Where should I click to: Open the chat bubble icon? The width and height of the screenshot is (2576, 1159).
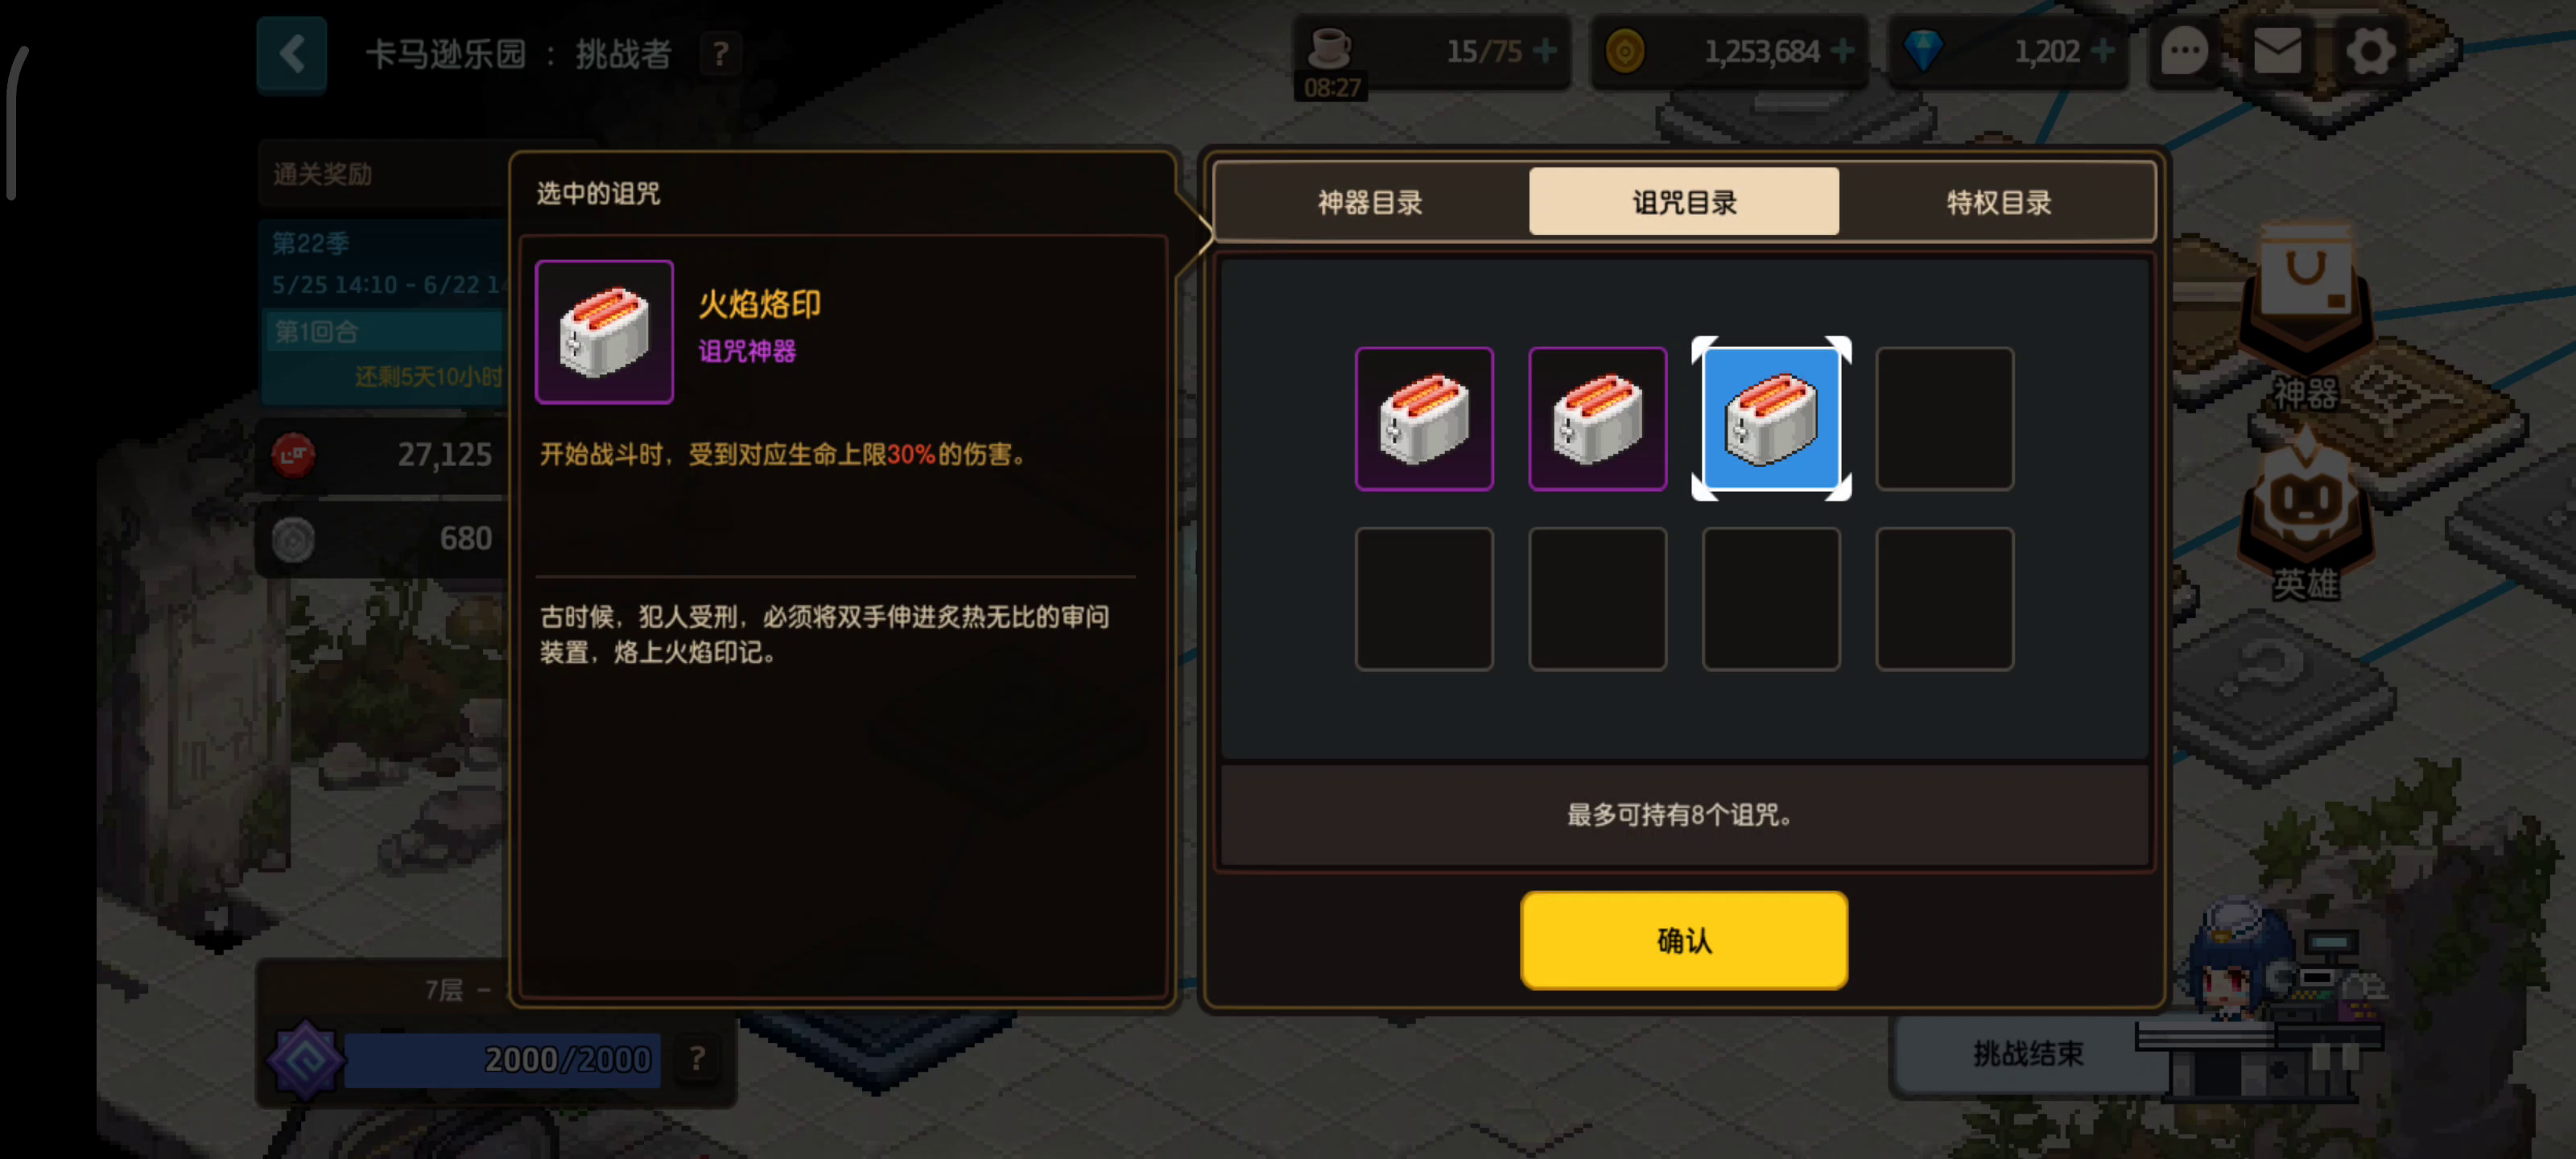click(2183, 51)
